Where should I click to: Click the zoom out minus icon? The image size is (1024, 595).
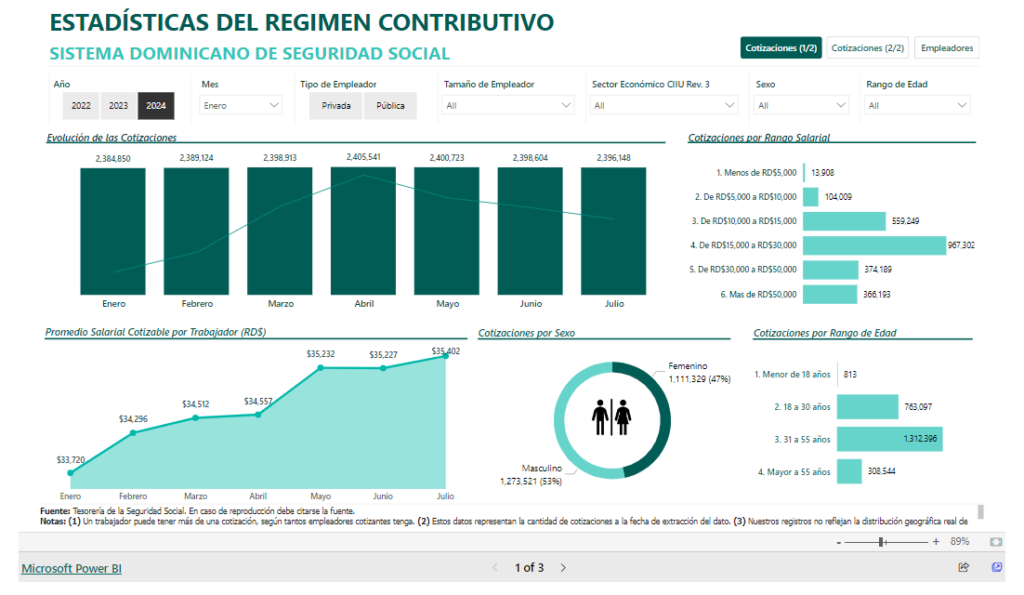click(x=838, y=541)
